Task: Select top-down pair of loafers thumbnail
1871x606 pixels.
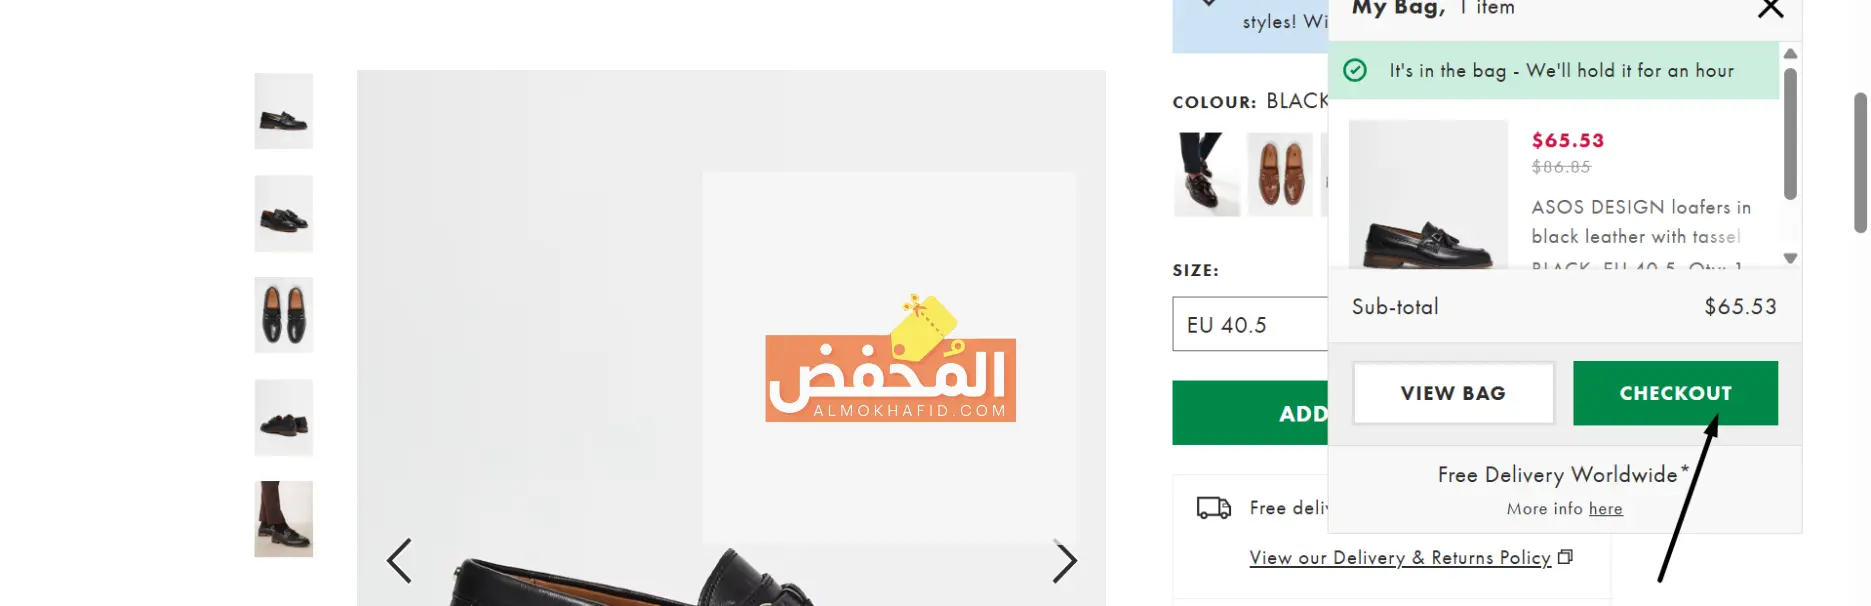Action: click(284, 315)
